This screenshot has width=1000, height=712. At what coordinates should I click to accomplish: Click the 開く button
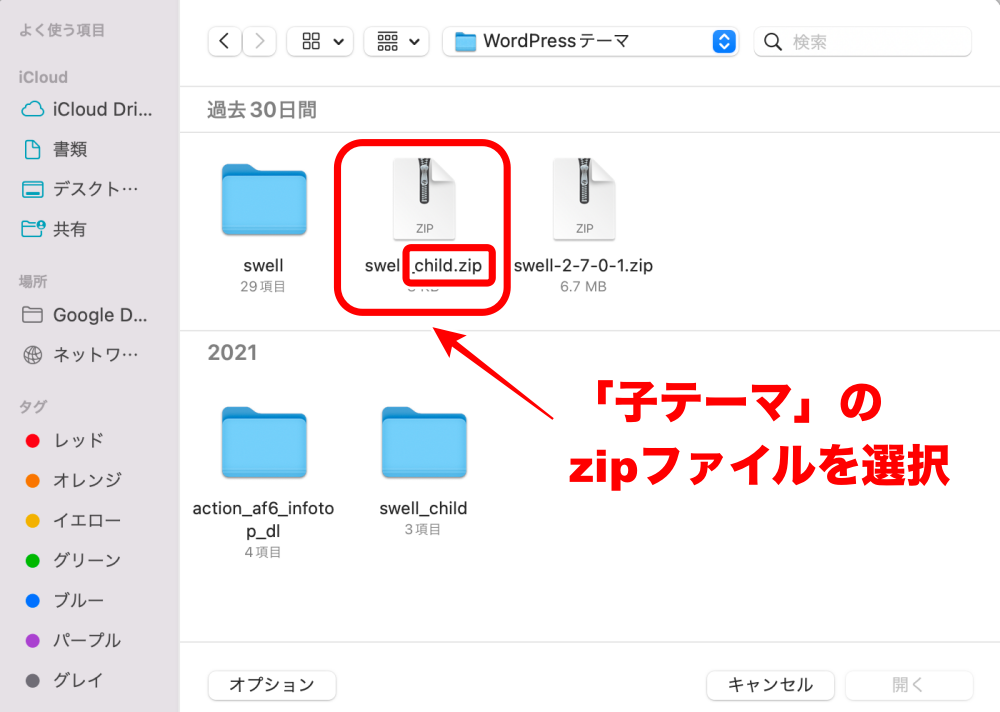[909, 685]
